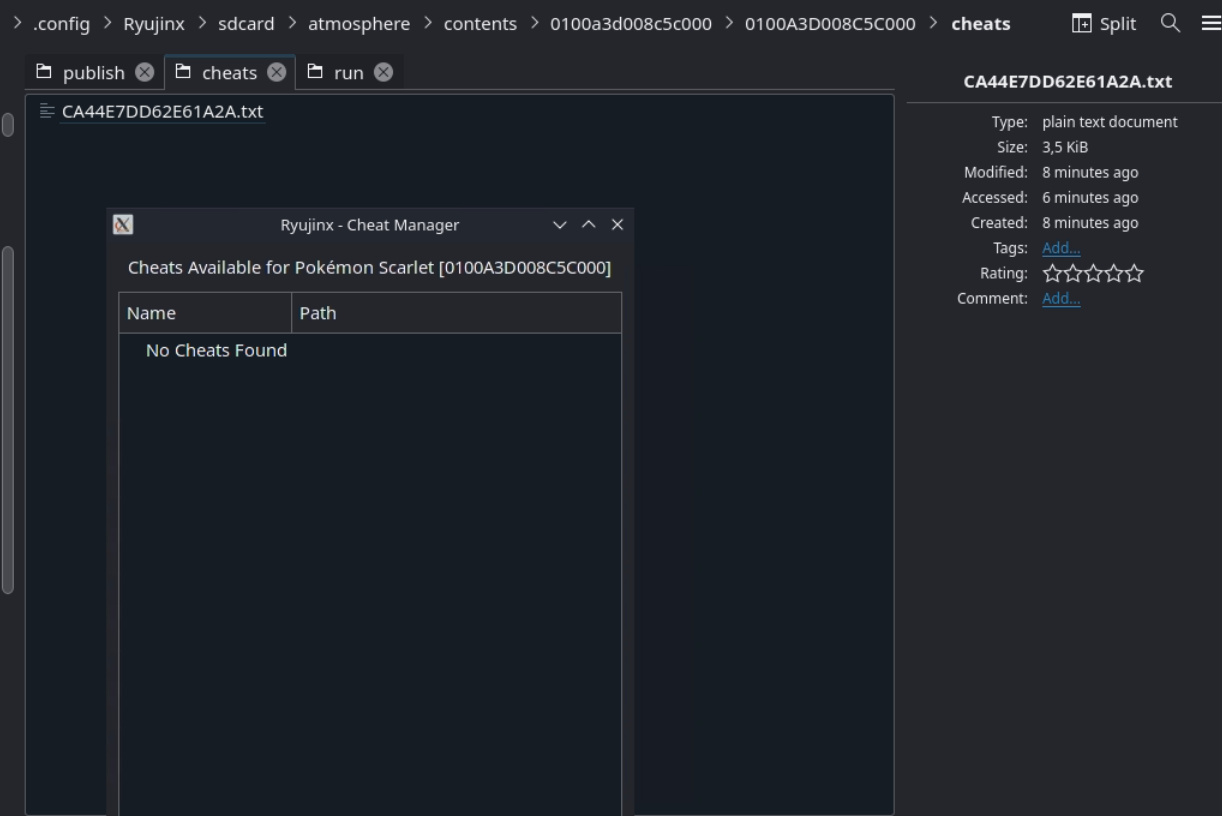Set rating to three stars
Viewport: 1222px width, 816px height.
pos(1093,274)
